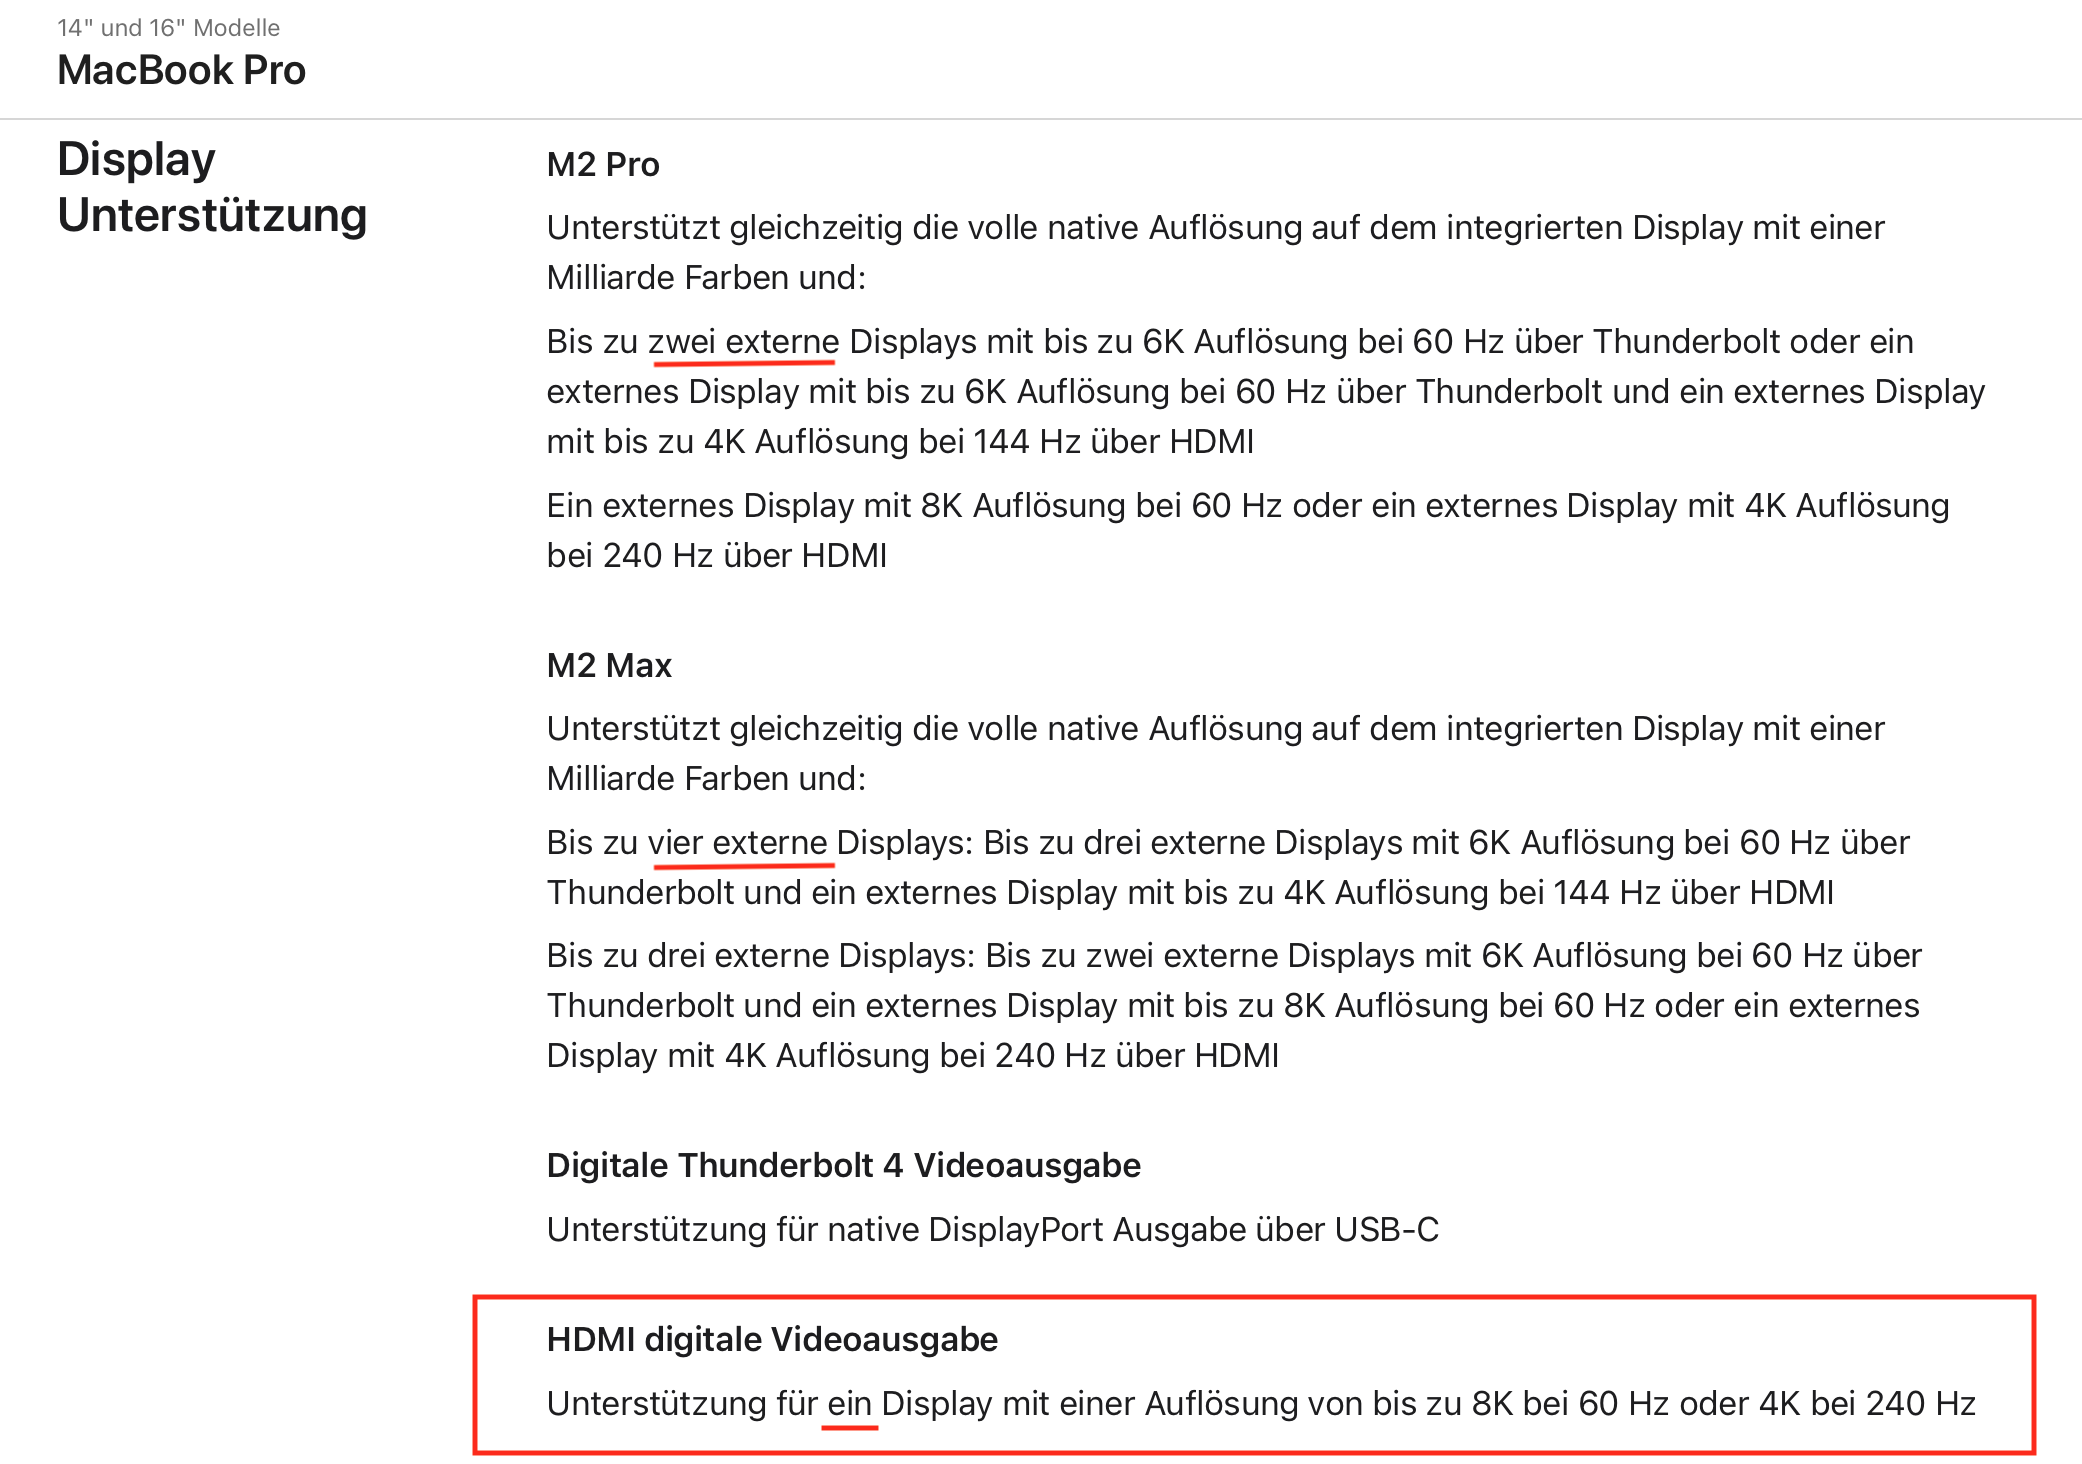Click the M2 Pro subheading

click(x=603, y=164)
